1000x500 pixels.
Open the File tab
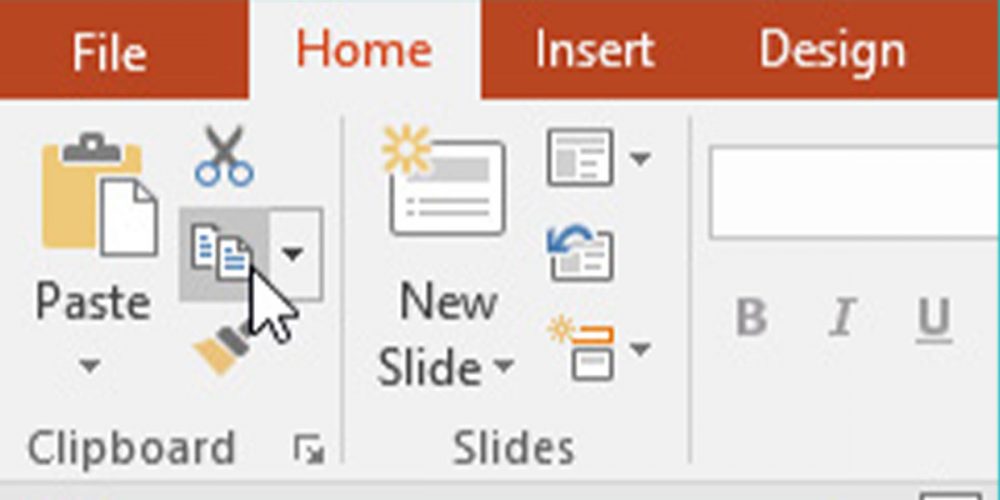(111, 52)
